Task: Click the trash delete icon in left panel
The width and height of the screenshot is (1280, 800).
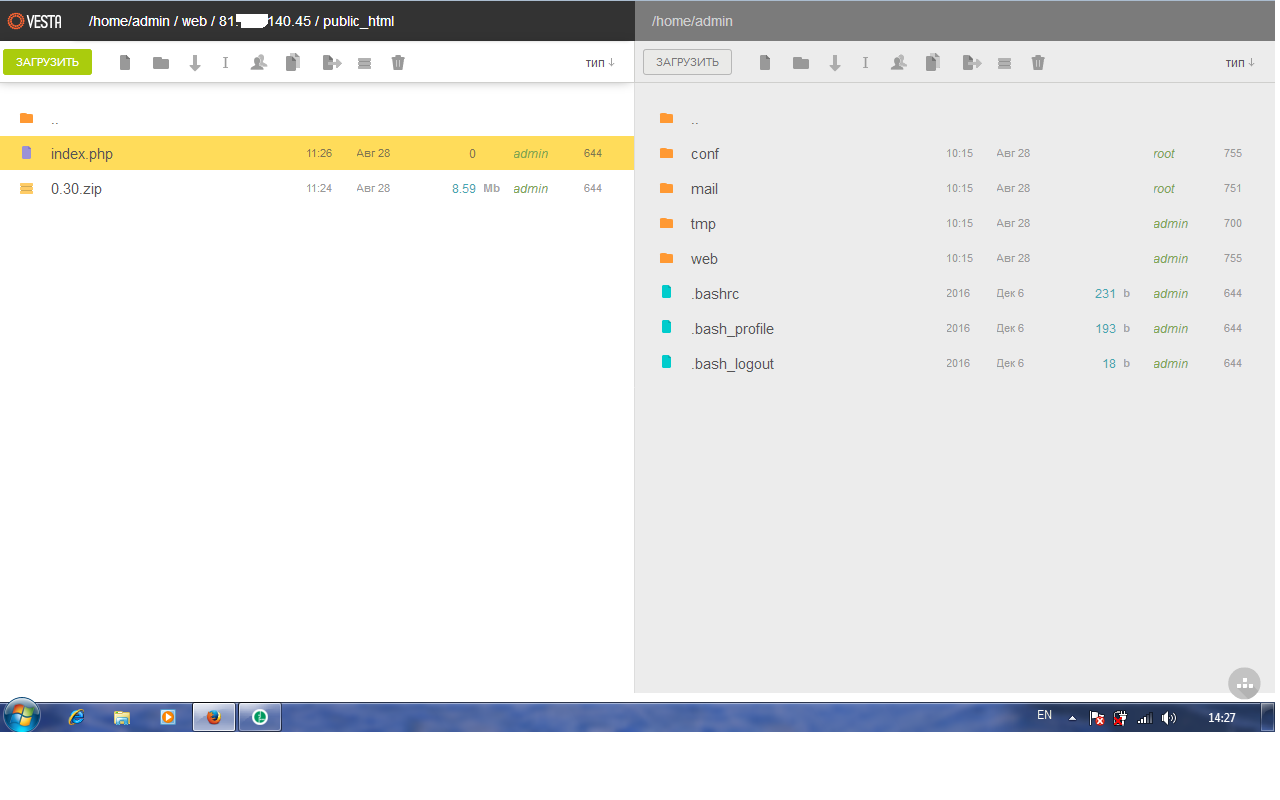Action: pos(398,63)
